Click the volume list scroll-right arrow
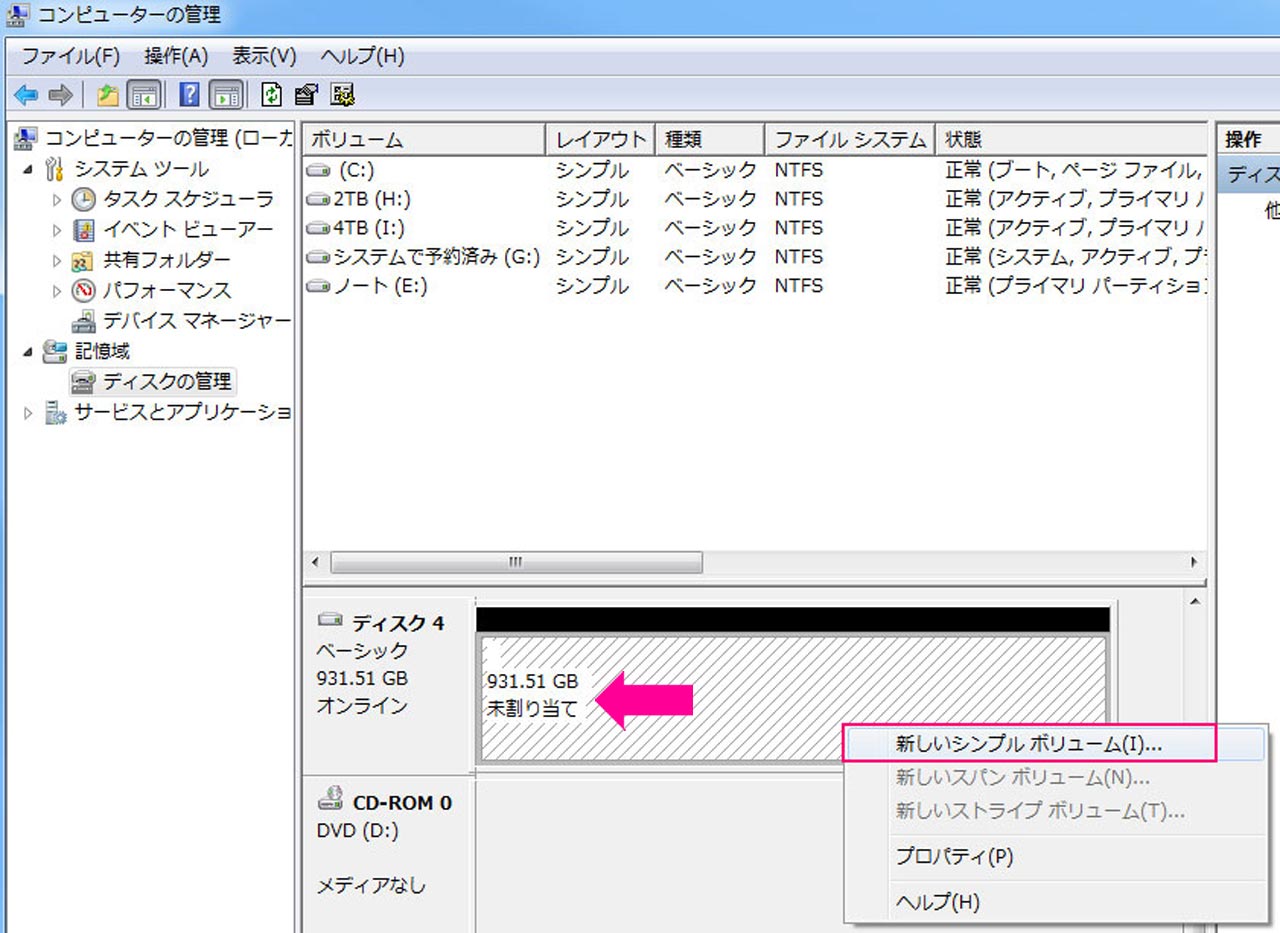 click(1193, 562)
